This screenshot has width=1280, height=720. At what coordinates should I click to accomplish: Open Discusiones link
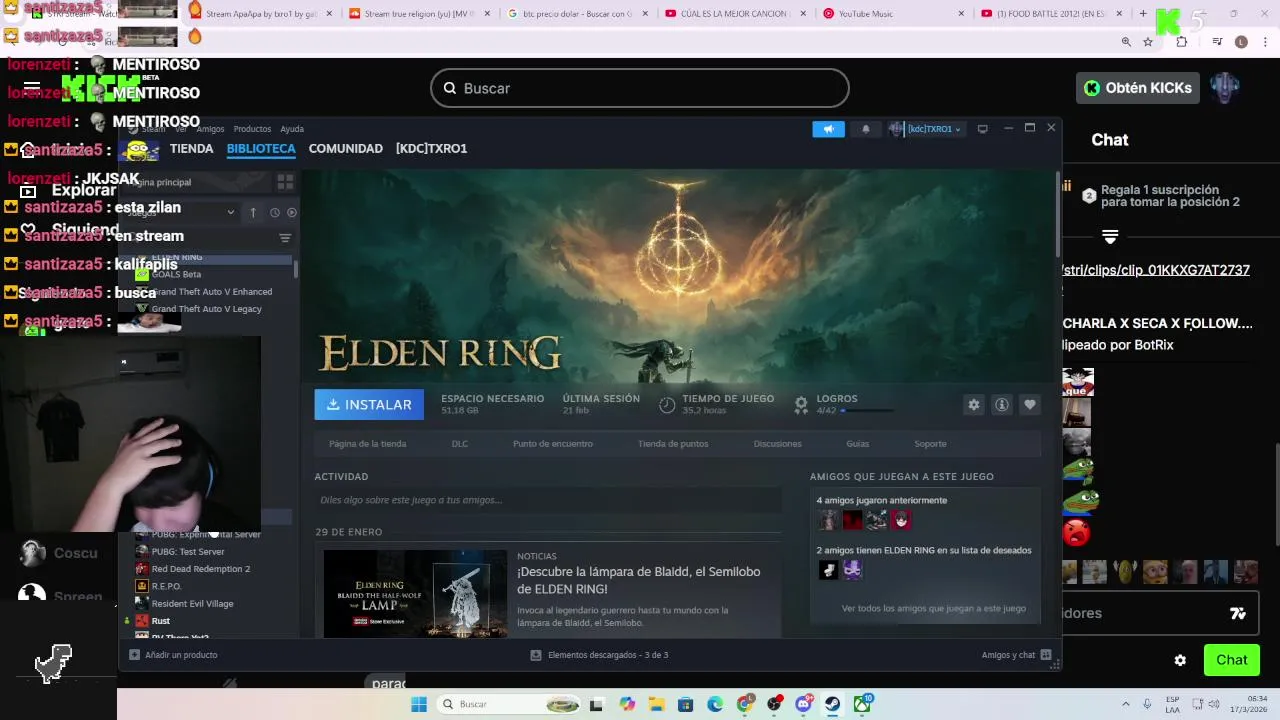[x=777, y=444]
